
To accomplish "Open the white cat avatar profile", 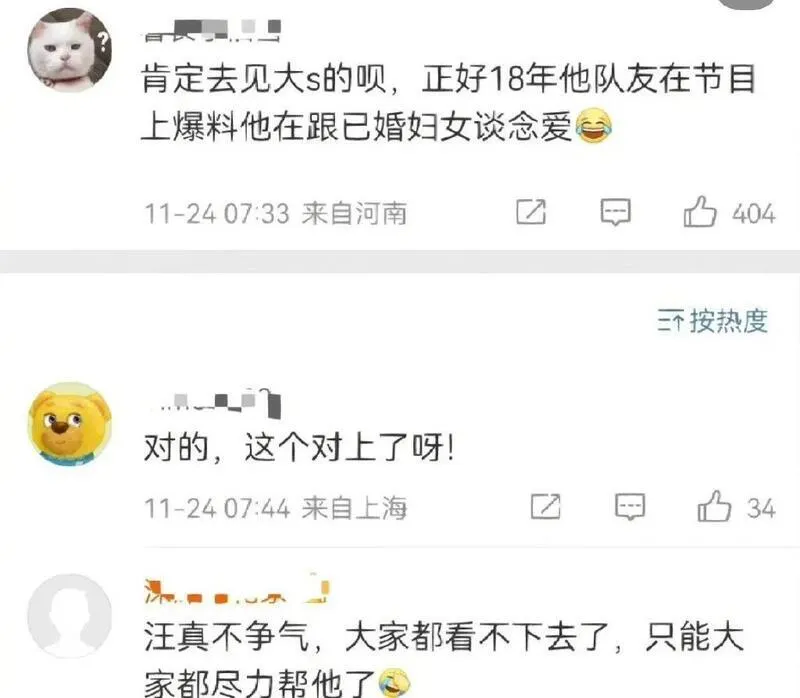I will pyautogui.click(x=69, y=50).
